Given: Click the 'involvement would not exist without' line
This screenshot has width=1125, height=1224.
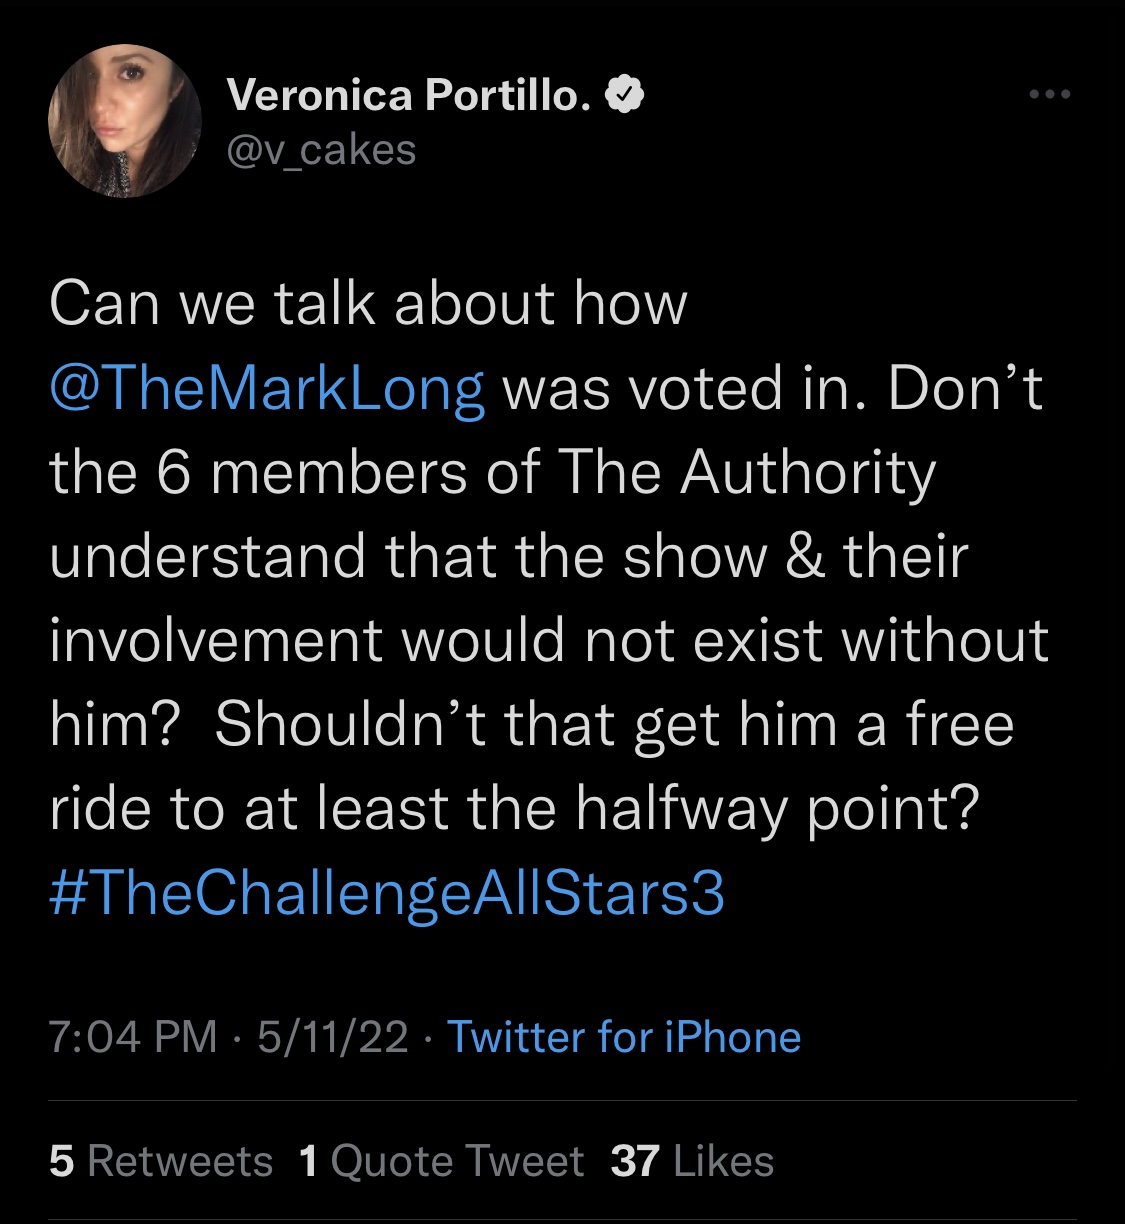Looking at the screenshot, I should 549,640.
